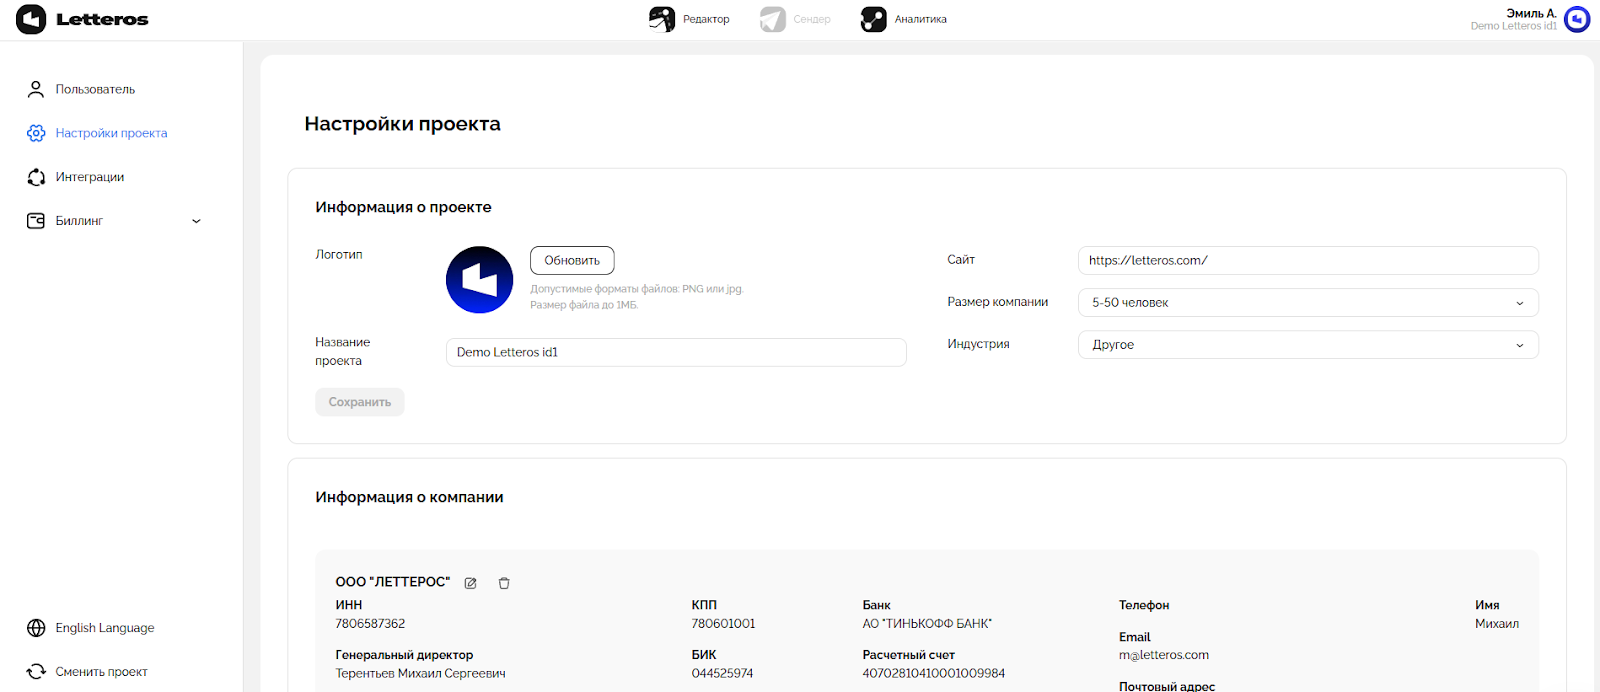
Task: Click the user avatar in top right
Action: pos(1577,19)
